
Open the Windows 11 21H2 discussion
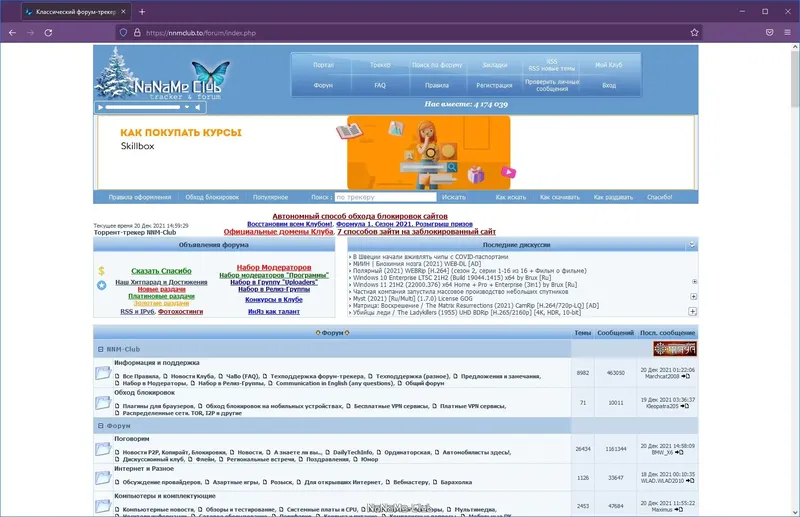[465, 285]
